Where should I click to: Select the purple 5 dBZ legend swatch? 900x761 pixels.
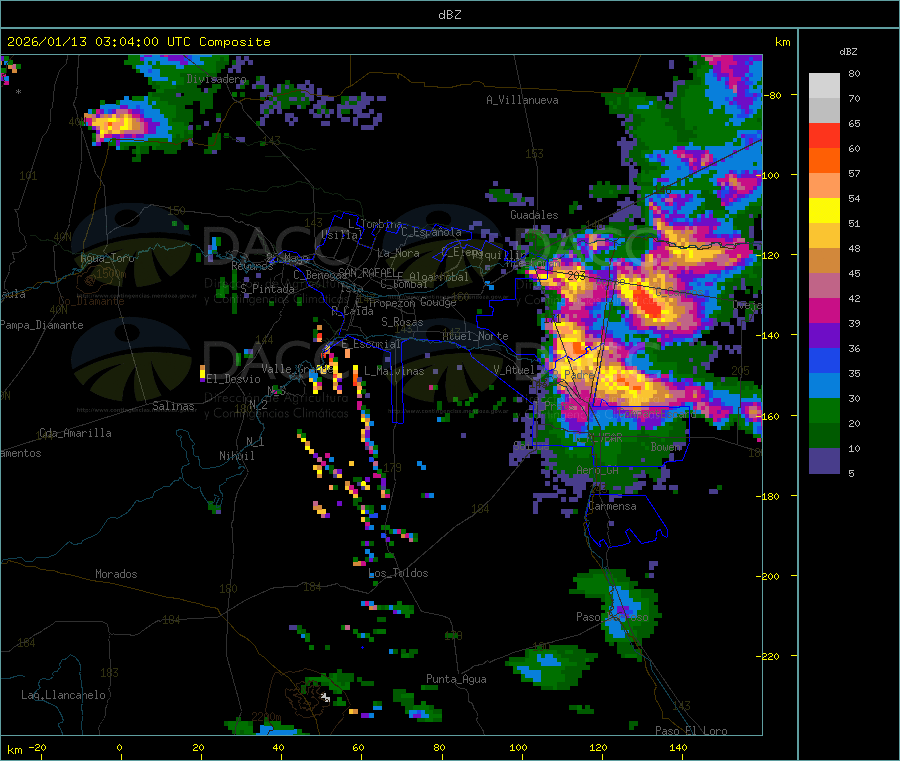click(x=824, y=461)
